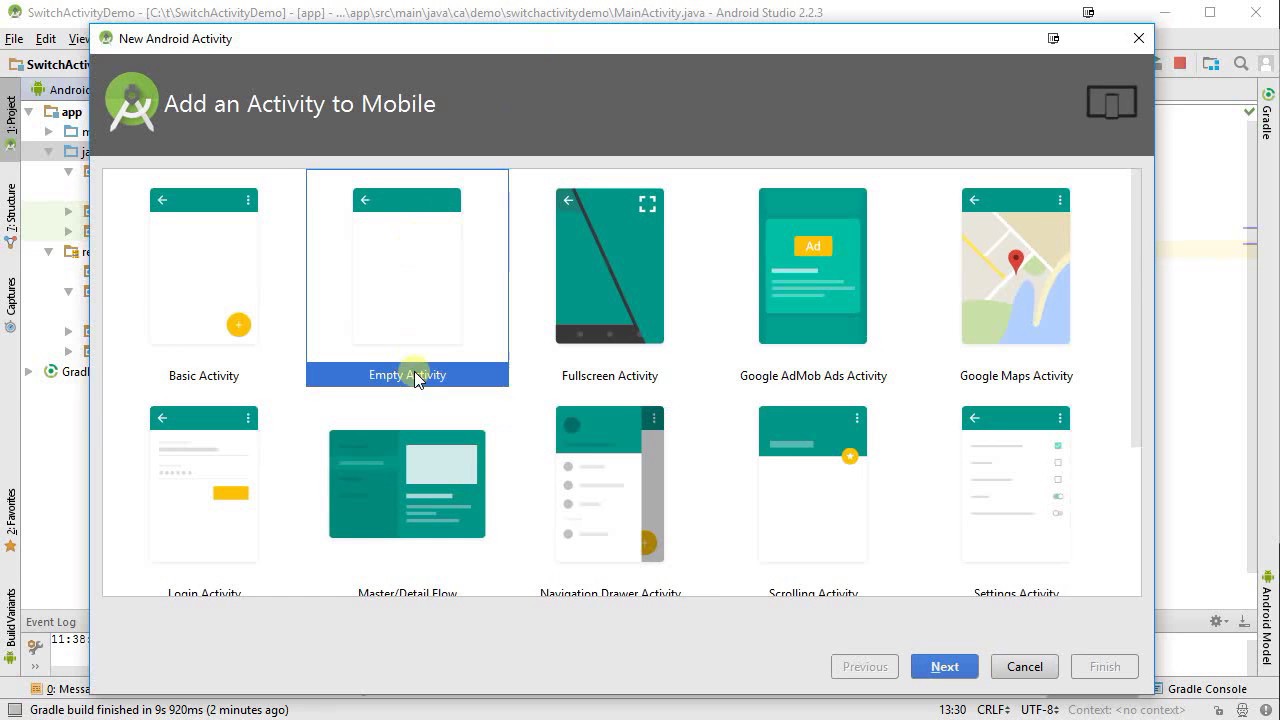This screenshot has height=720, width=1280.
Task: Click the Next button
Action: point(945,667)
